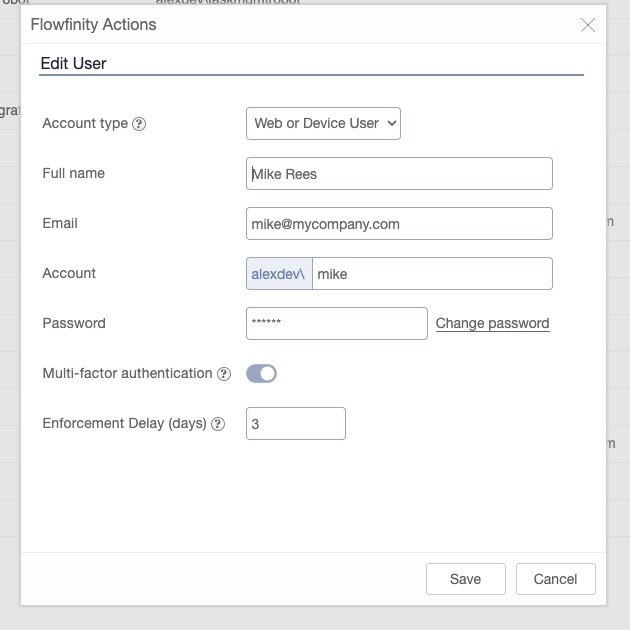Click the Edit User heading
The image size is (630, 630).
click(x=74, y=63)
